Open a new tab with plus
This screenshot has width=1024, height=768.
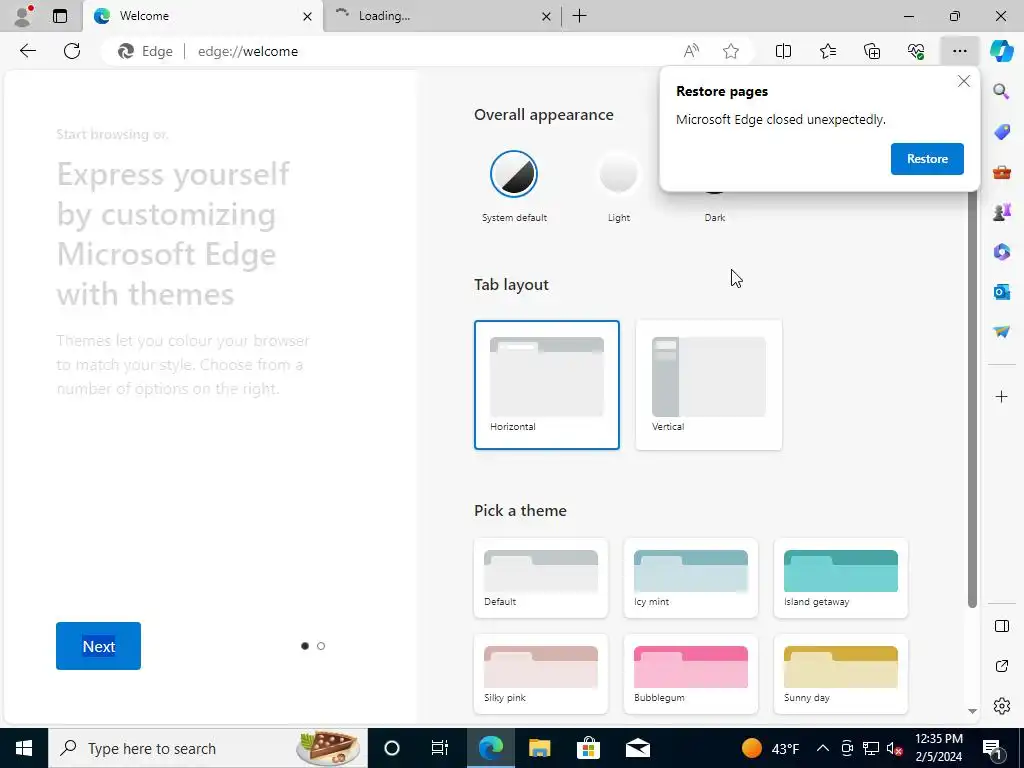579,16
